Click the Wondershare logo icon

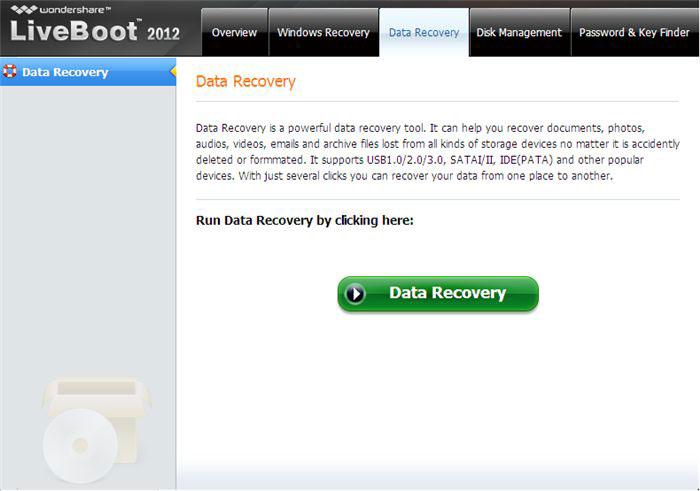(x=24, y=9)
